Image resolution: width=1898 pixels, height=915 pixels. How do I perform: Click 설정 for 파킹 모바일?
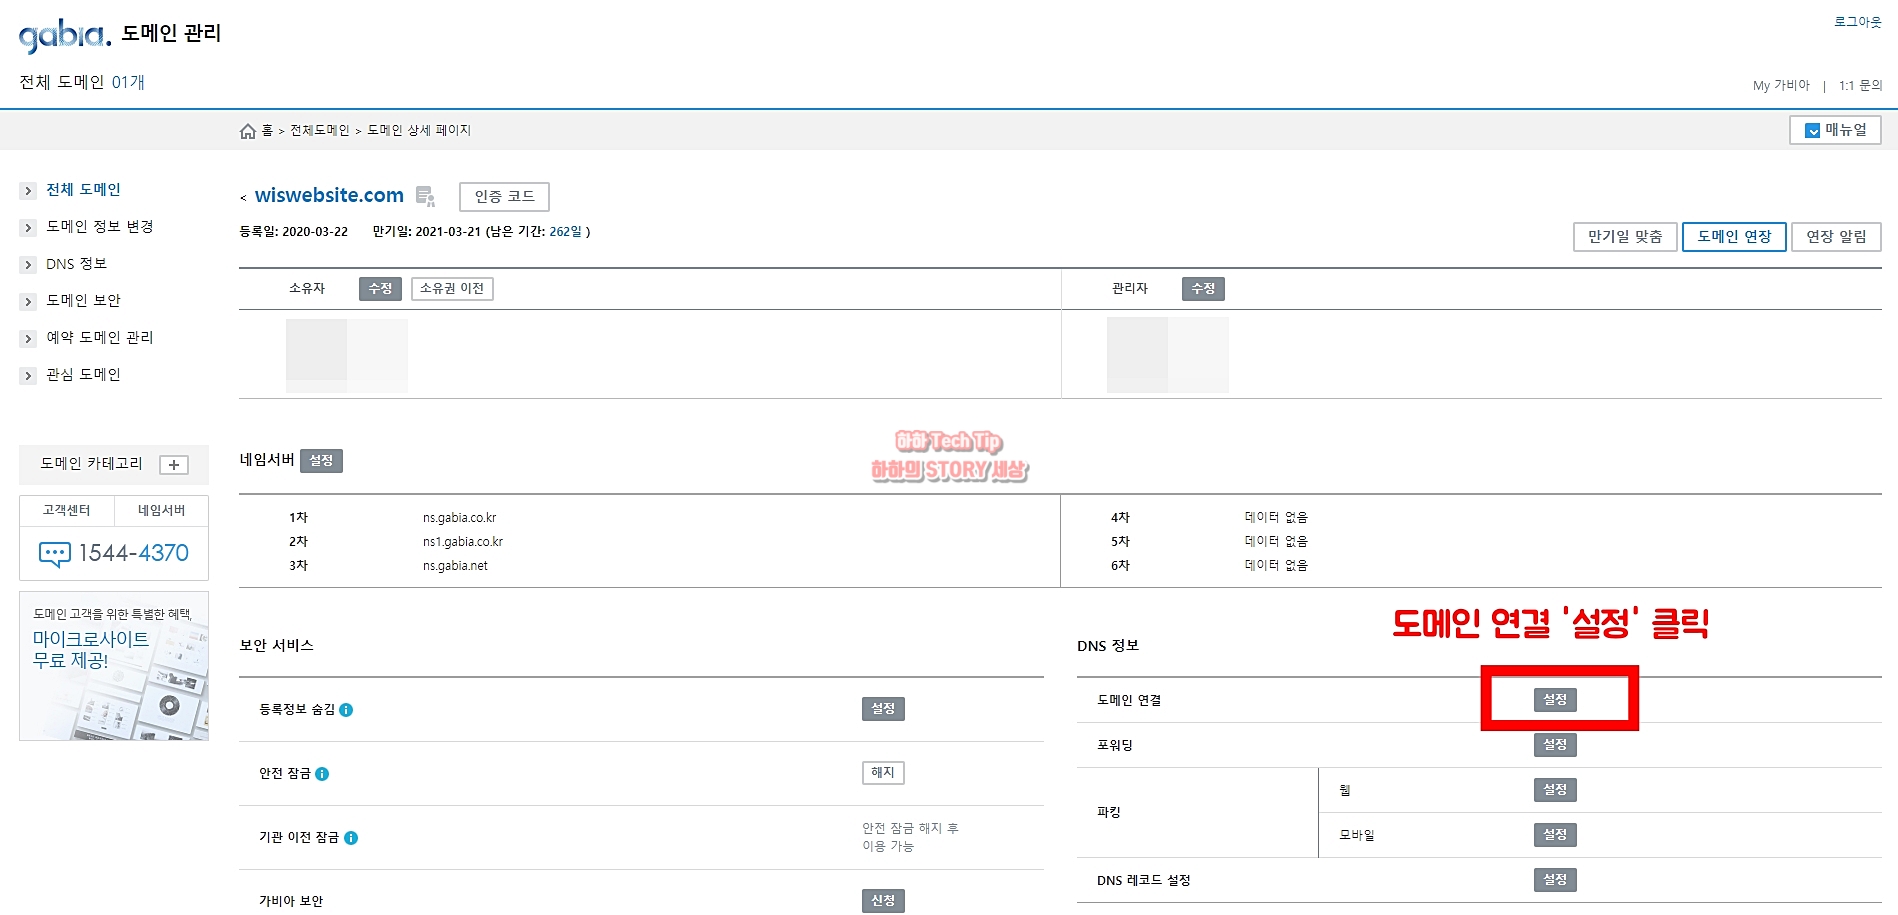[x=1555, y=835]
